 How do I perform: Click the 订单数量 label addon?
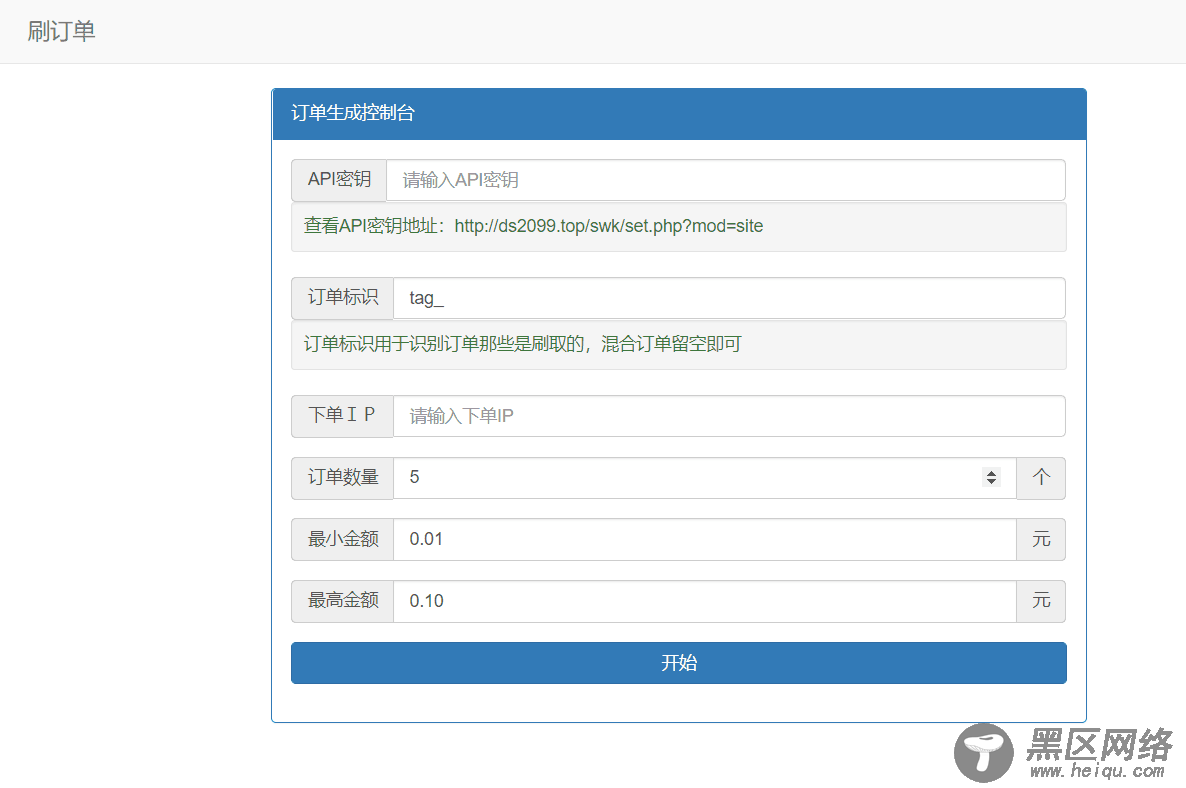[x=343, y=477]
